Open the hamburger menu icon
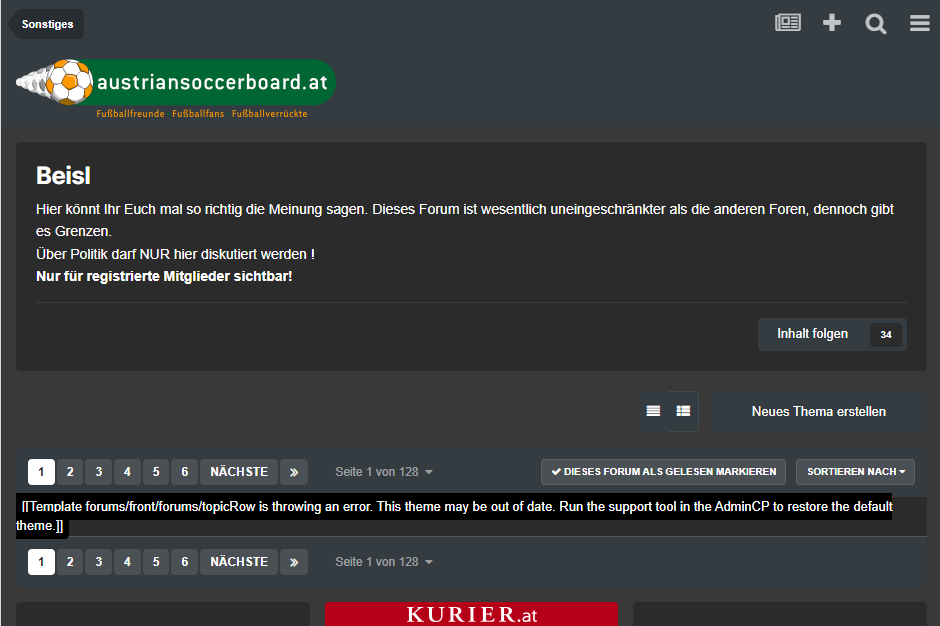940x626 pixels. pos(919,23)
